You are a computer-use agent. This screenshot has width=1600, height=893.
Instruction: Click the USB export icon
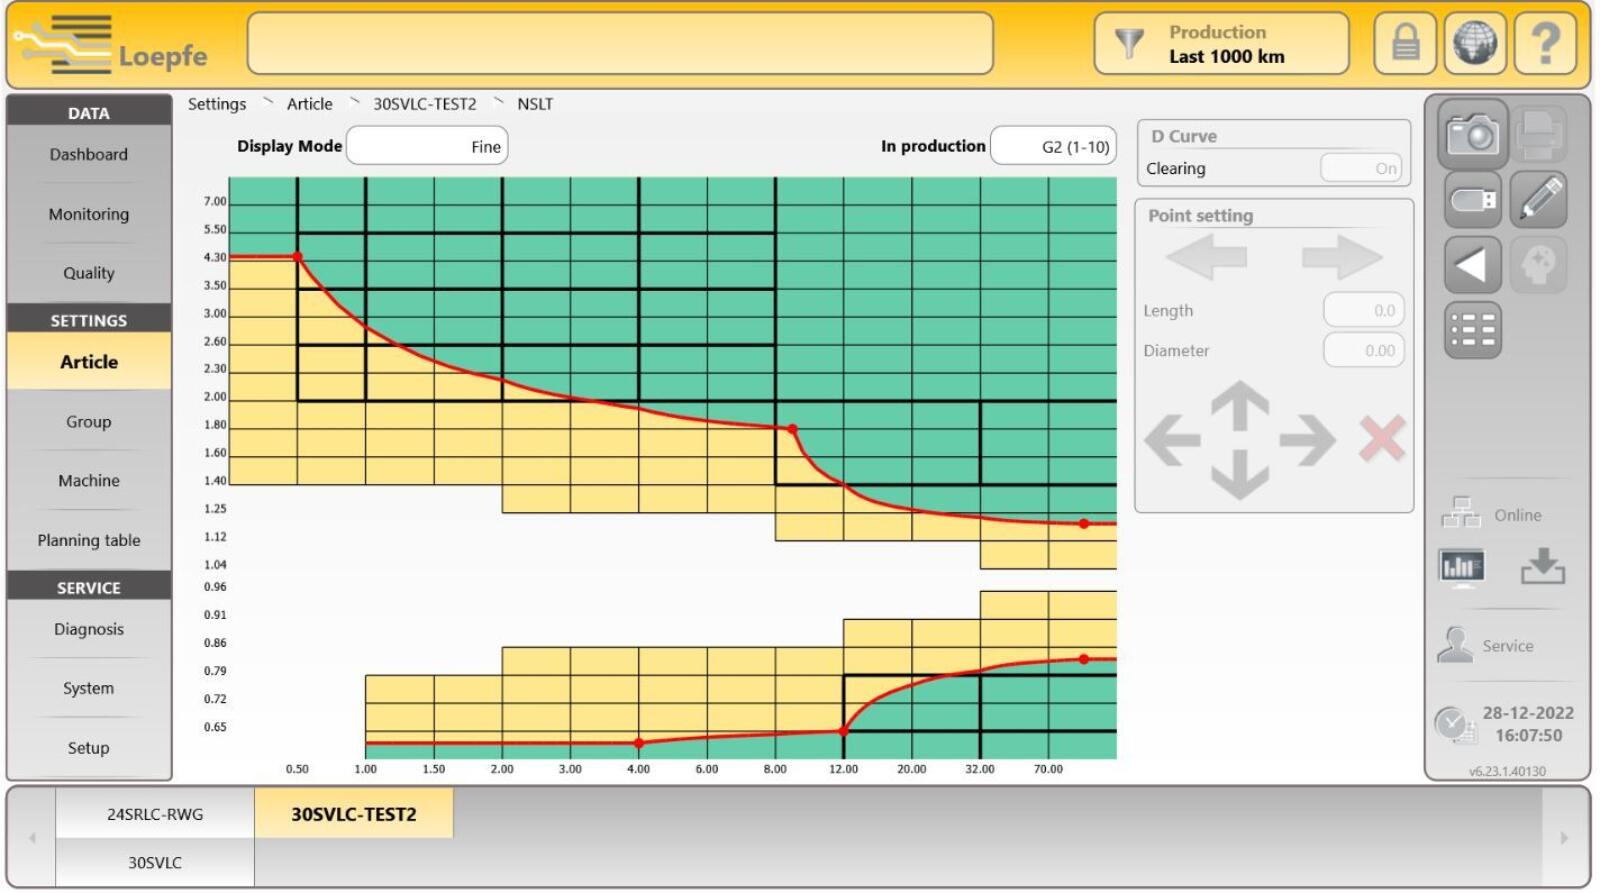pyautogui.click(x=1472, y=199)
